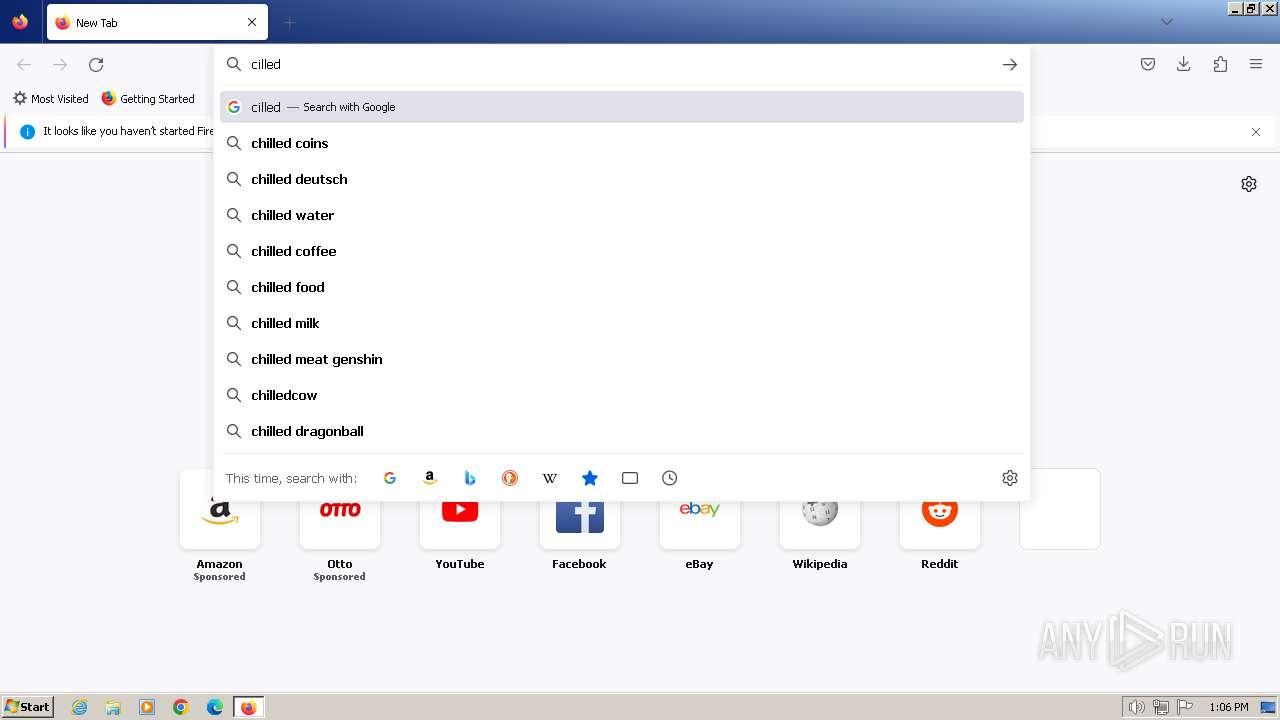Go back one page
The height and width of the screenshot is (720, 1280).
[24, 64]
